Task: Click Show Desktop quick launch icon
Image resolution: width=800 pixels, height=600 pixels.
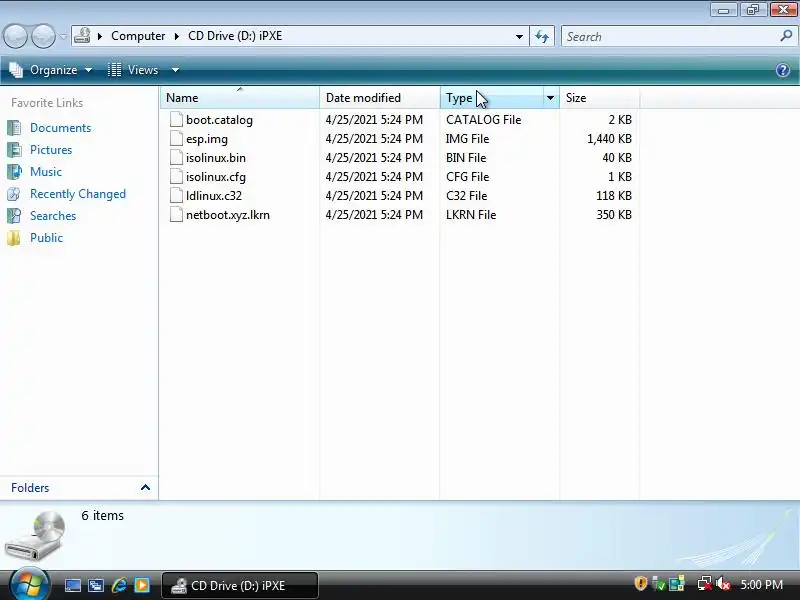Action: pos(72,585)
